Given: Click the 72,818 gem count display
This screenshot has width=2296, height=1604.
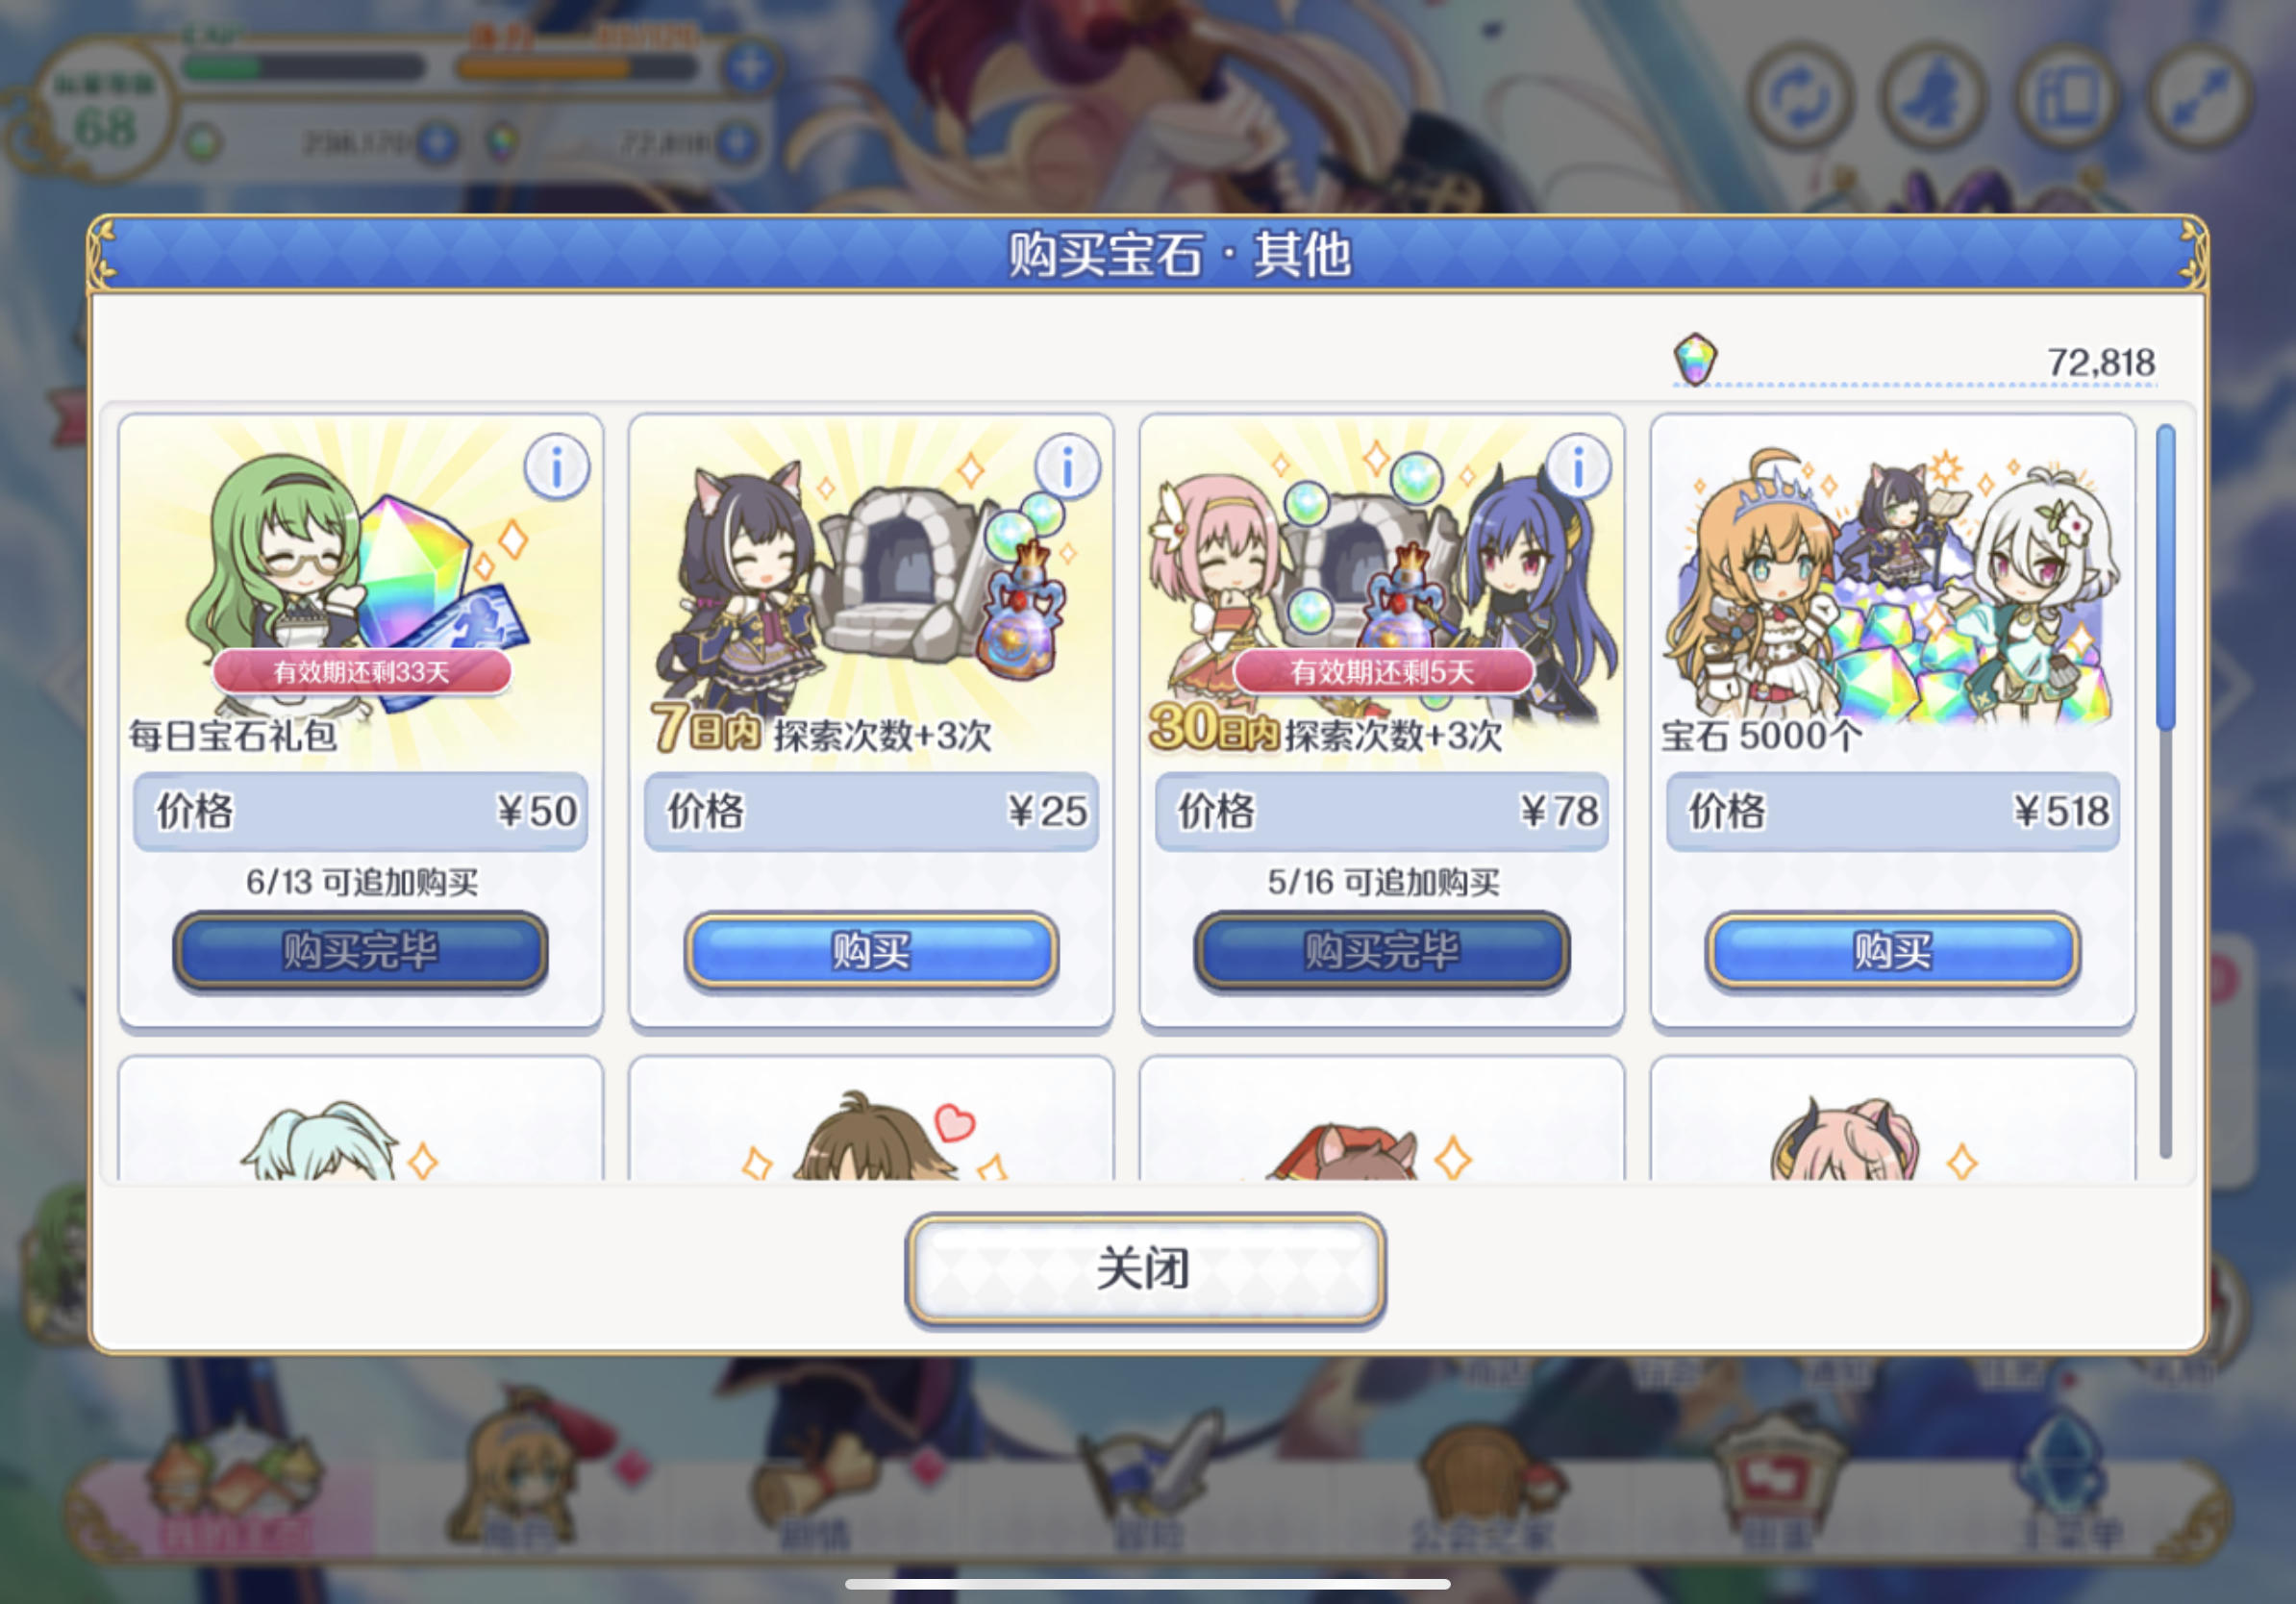Looking at the screenshot, I should 2100,362.
